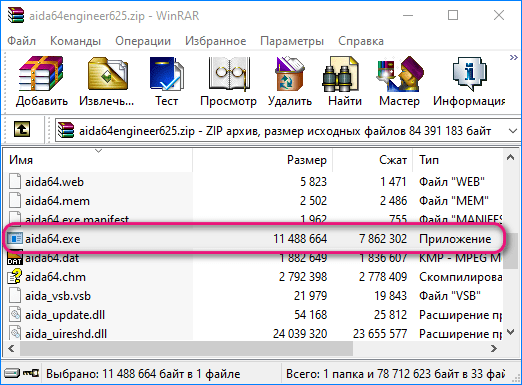The height and width of the screenshot is (385, 522).
Task: Show the archive Информация icon
Action: pos(469,74)
